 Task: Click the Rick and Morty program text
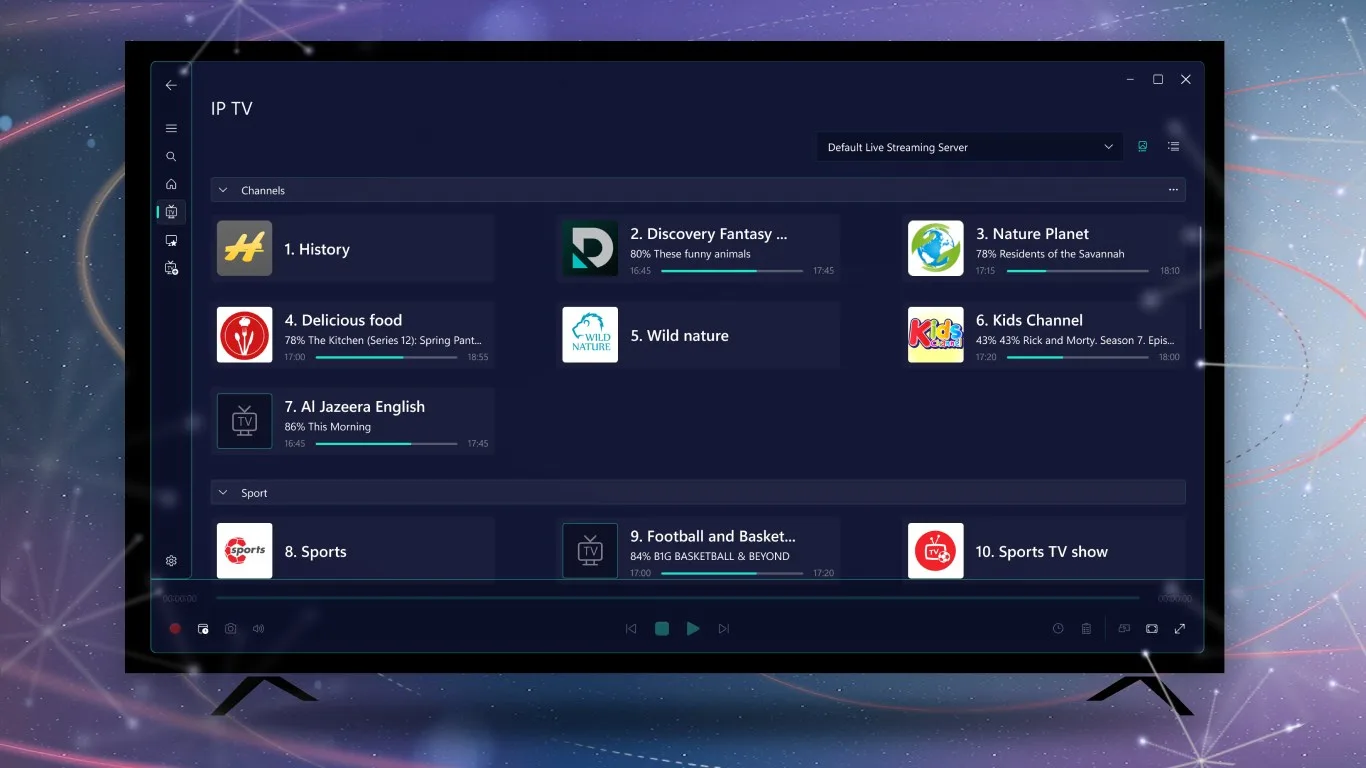click(x=1075, y=340)
